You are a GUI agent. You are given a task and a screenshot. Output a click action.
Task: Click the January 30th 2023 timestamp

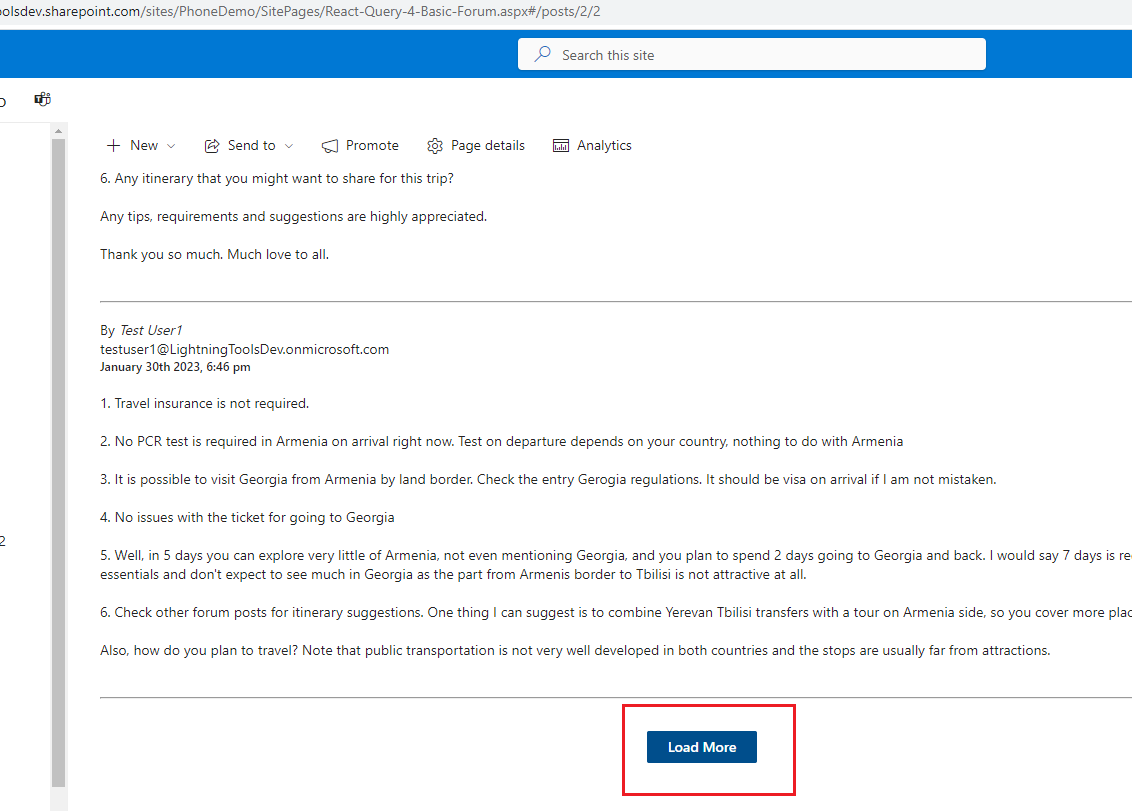point(175,367)
